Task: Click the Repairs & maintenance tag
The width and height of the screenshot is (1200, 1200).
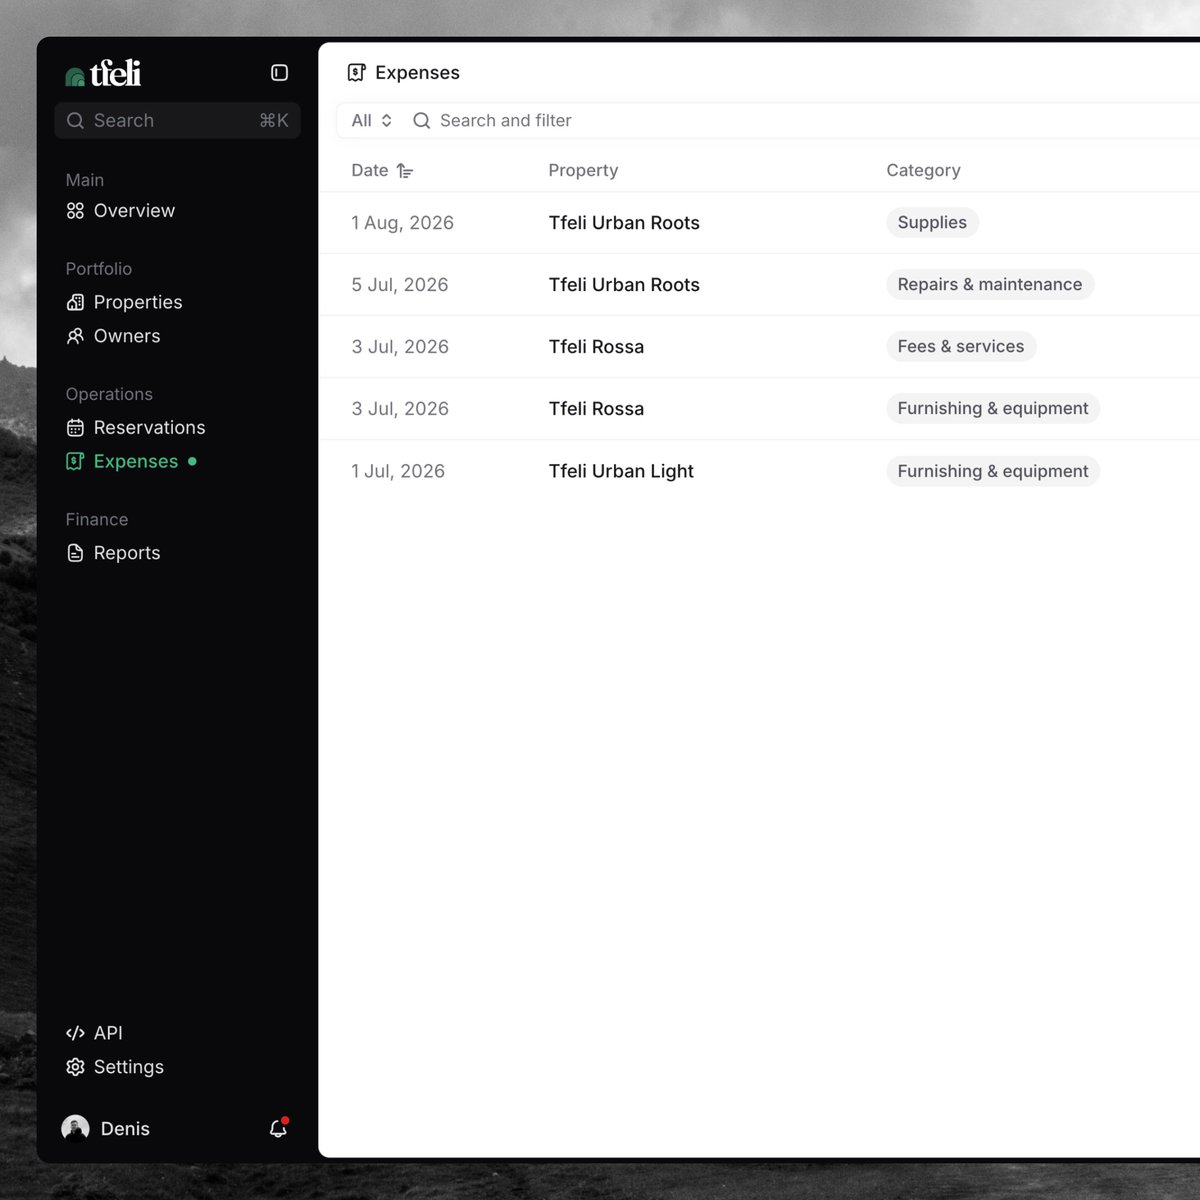Action: click(x=990, y=284)
